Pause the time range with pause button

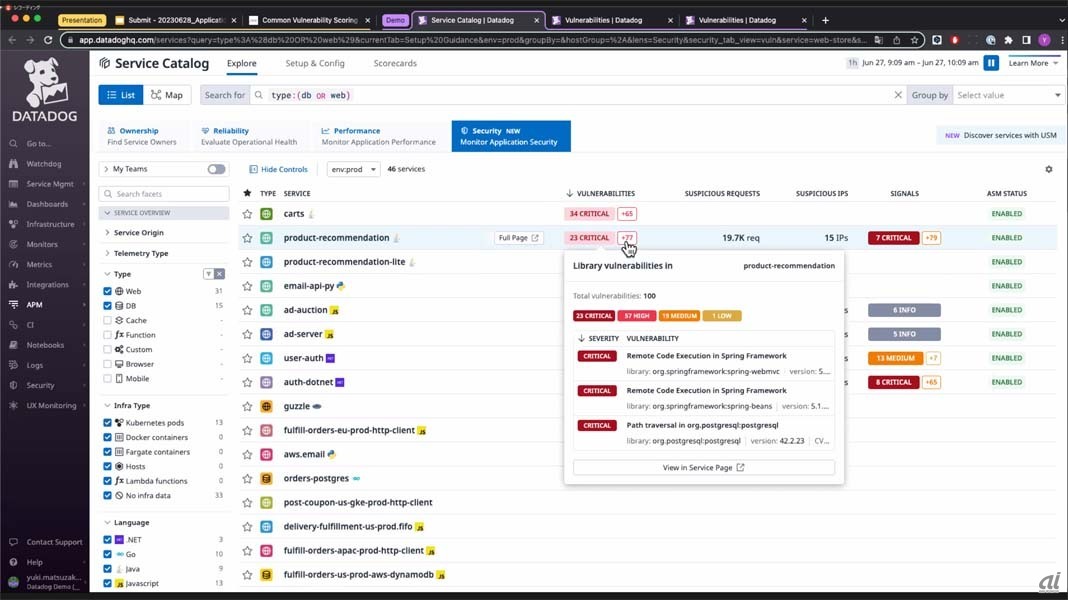(x=991, y=63)
